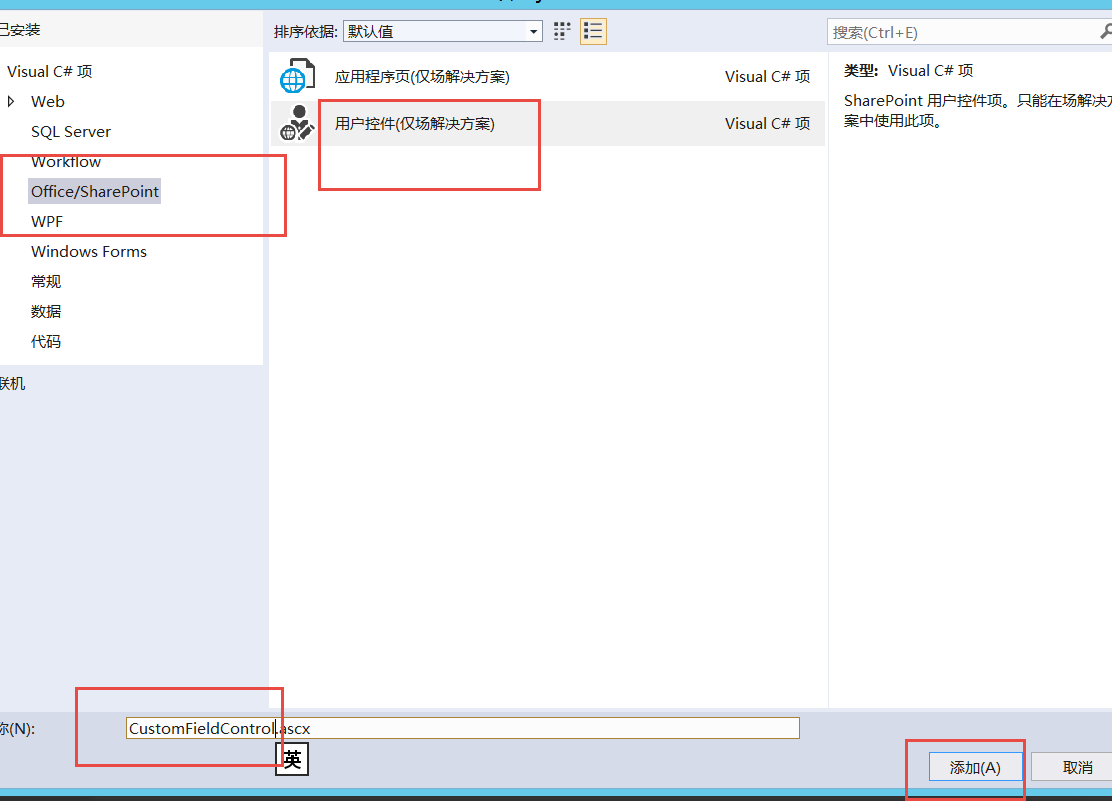Open the 联机 online section

(13, 384)
